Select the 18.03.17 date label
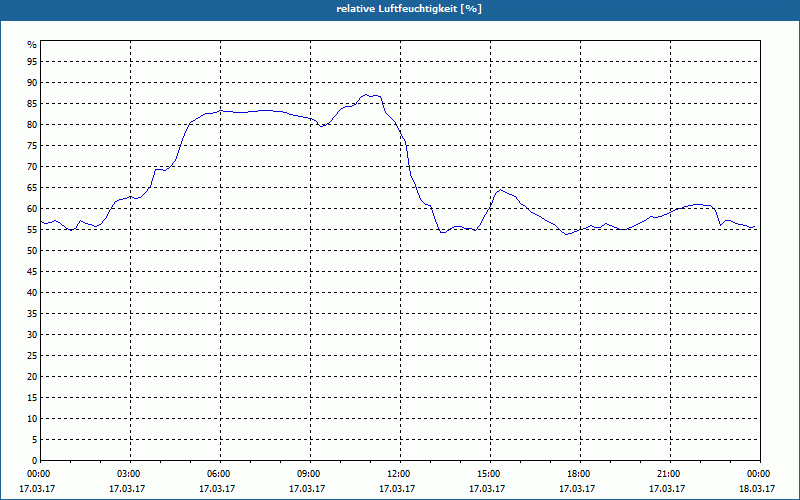 tap(757, 489)
